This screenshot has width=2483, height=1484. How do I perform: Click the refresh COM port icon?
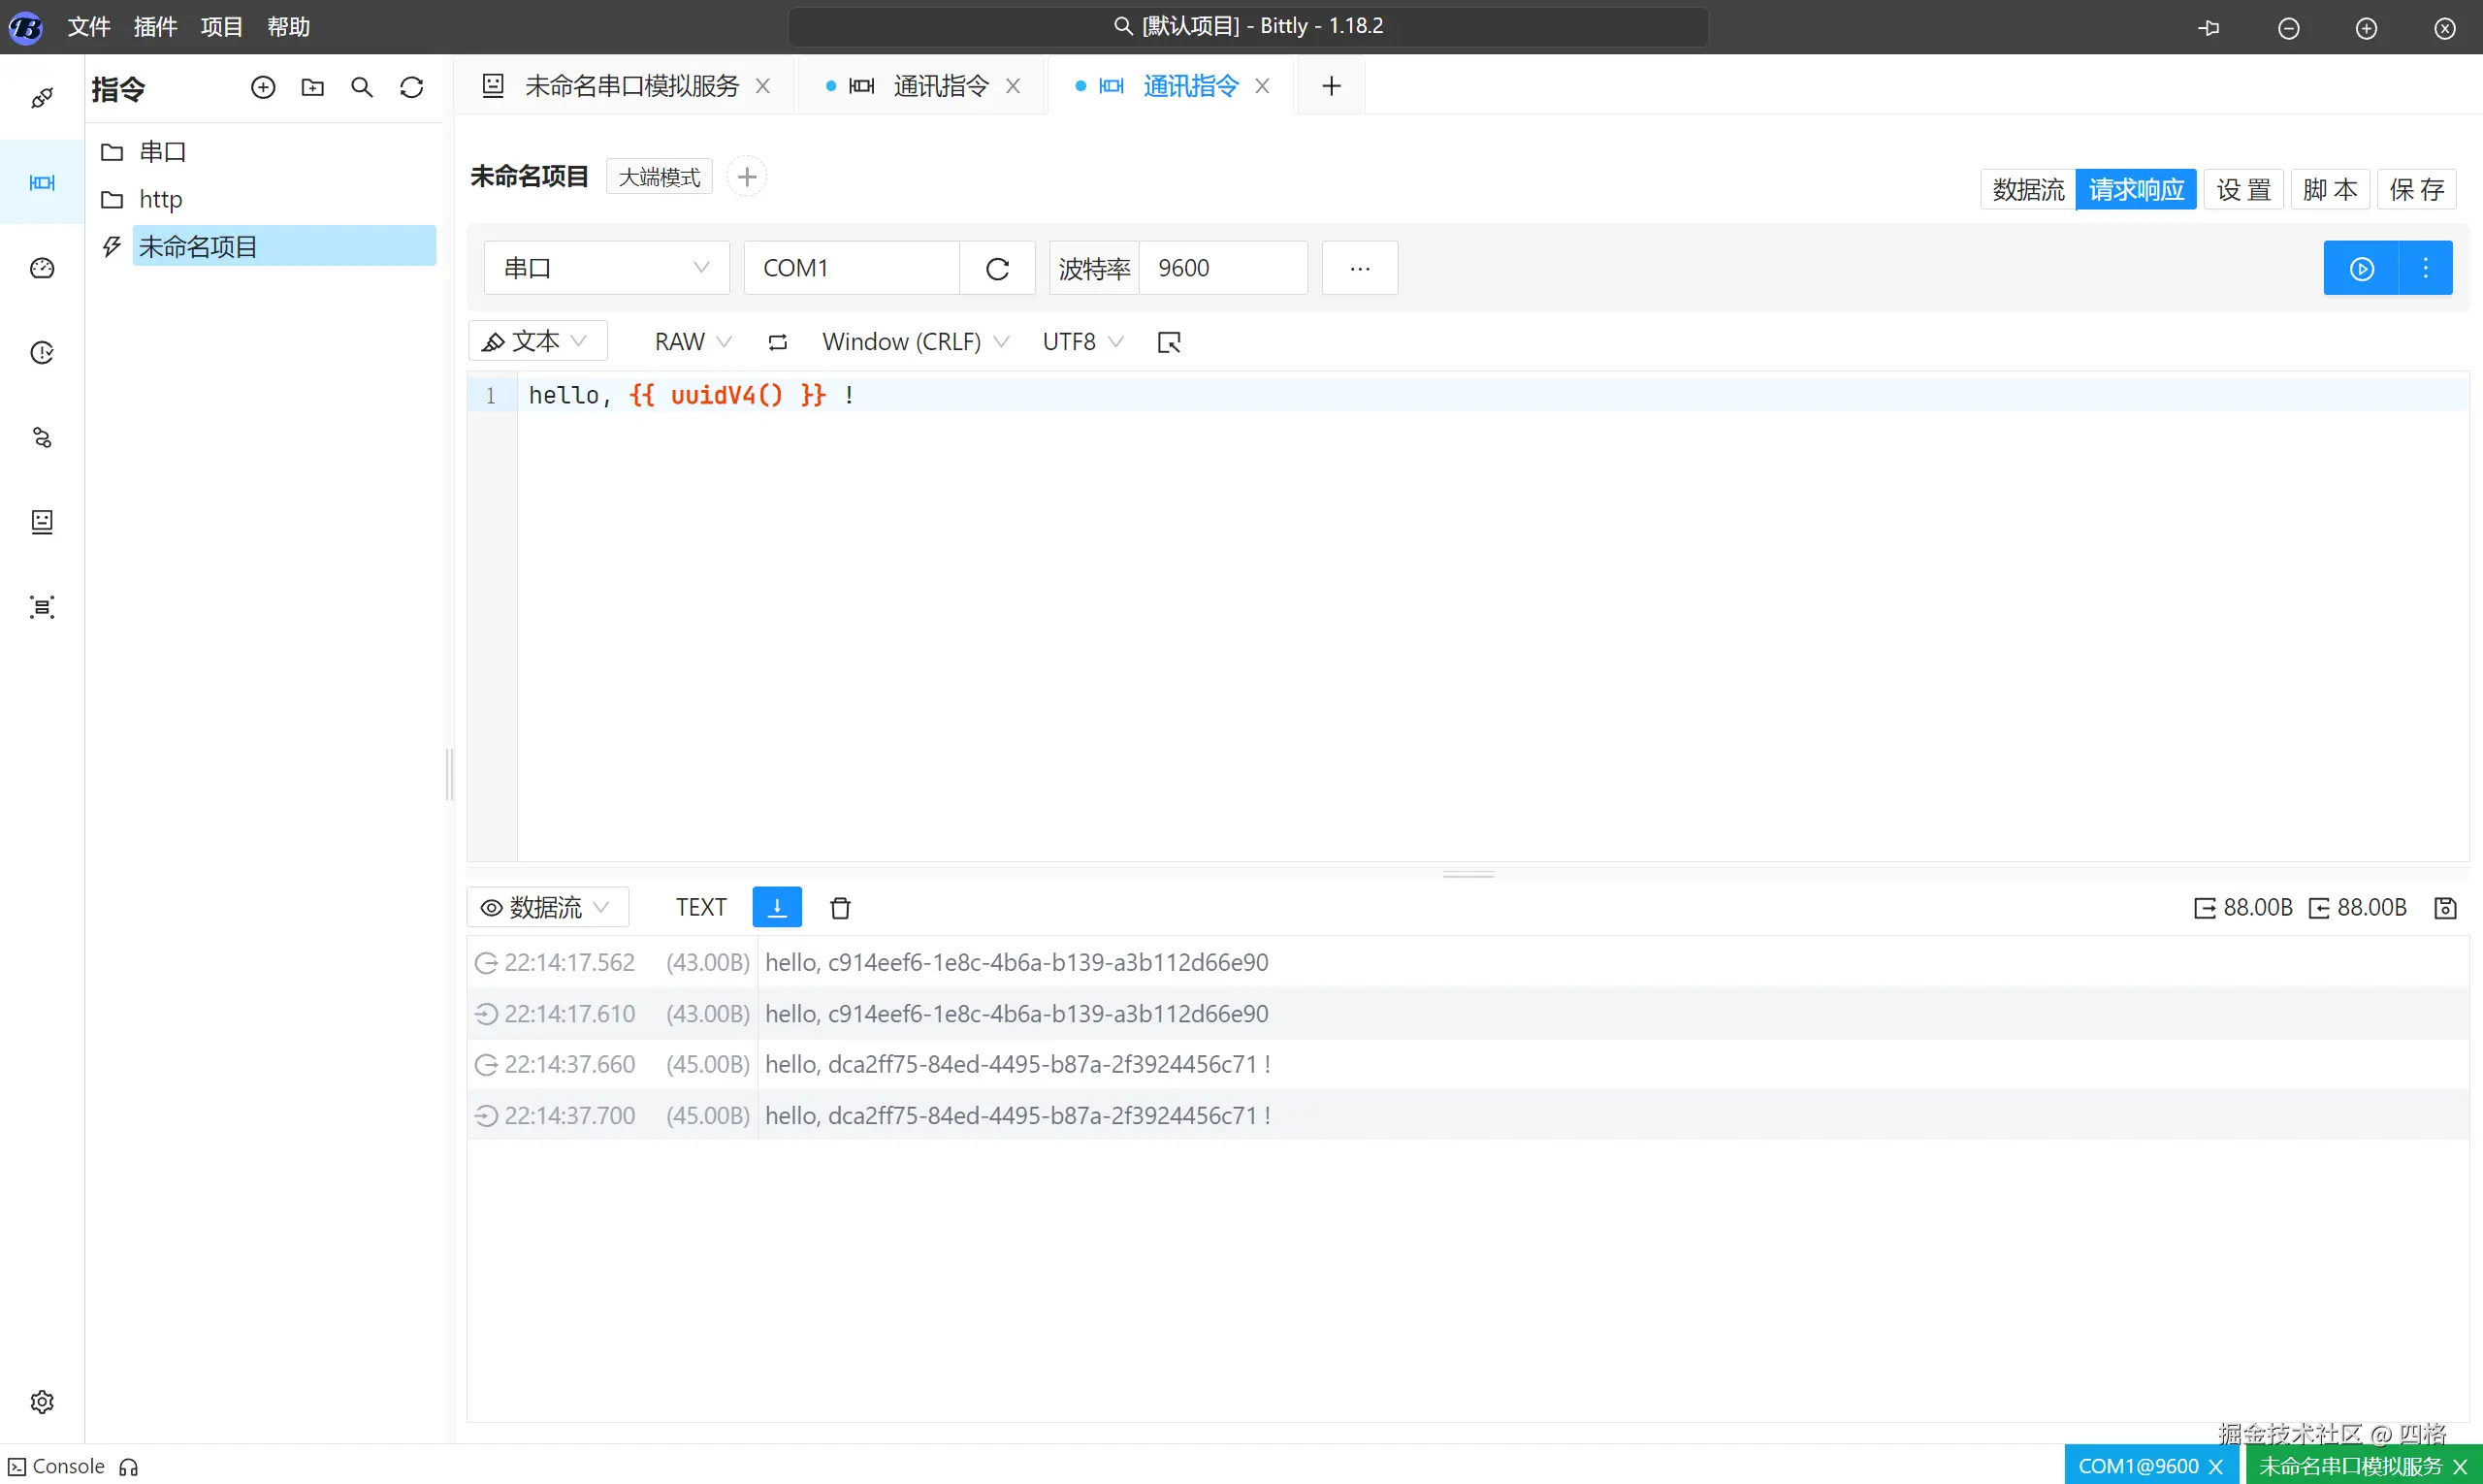(x=997, y=268)
